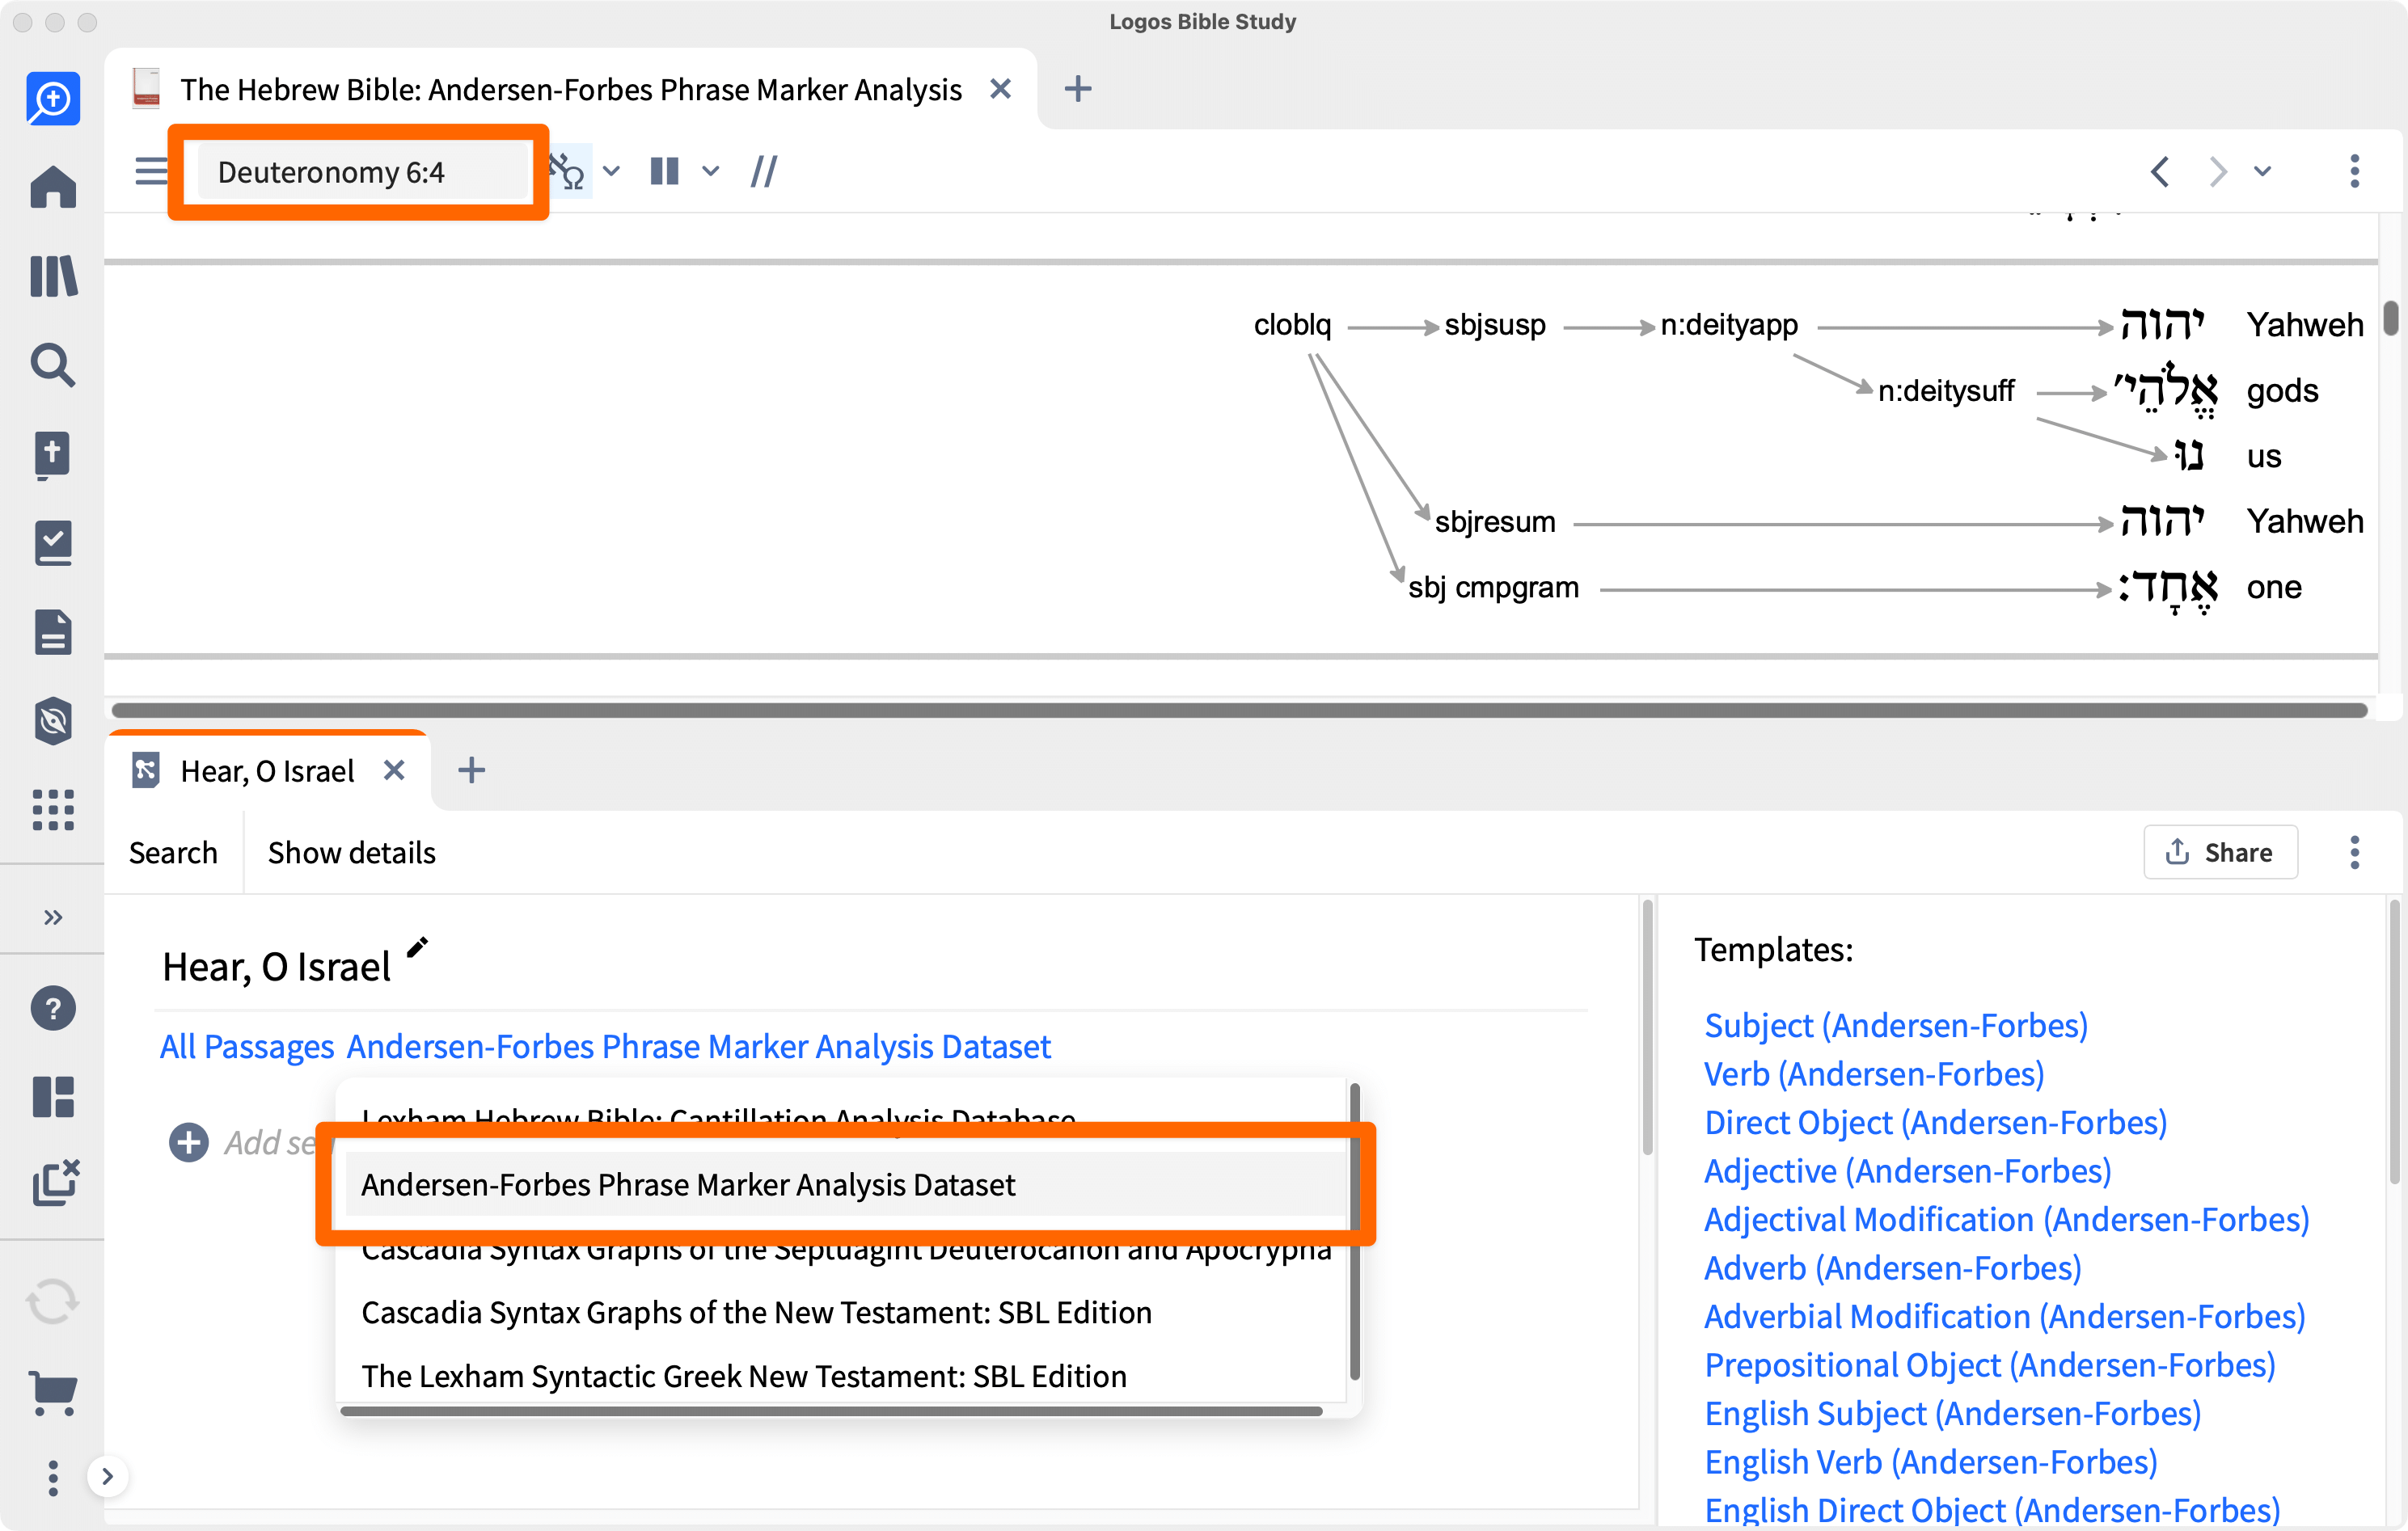2408x1531 pixels.
Task: Click Show details in the syntax search toolbar
Action: point(352,852)
